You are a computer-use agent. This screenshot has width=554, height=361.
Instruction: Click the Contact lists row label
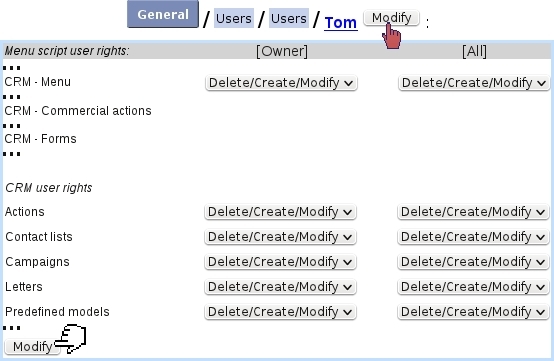[39, 237]
